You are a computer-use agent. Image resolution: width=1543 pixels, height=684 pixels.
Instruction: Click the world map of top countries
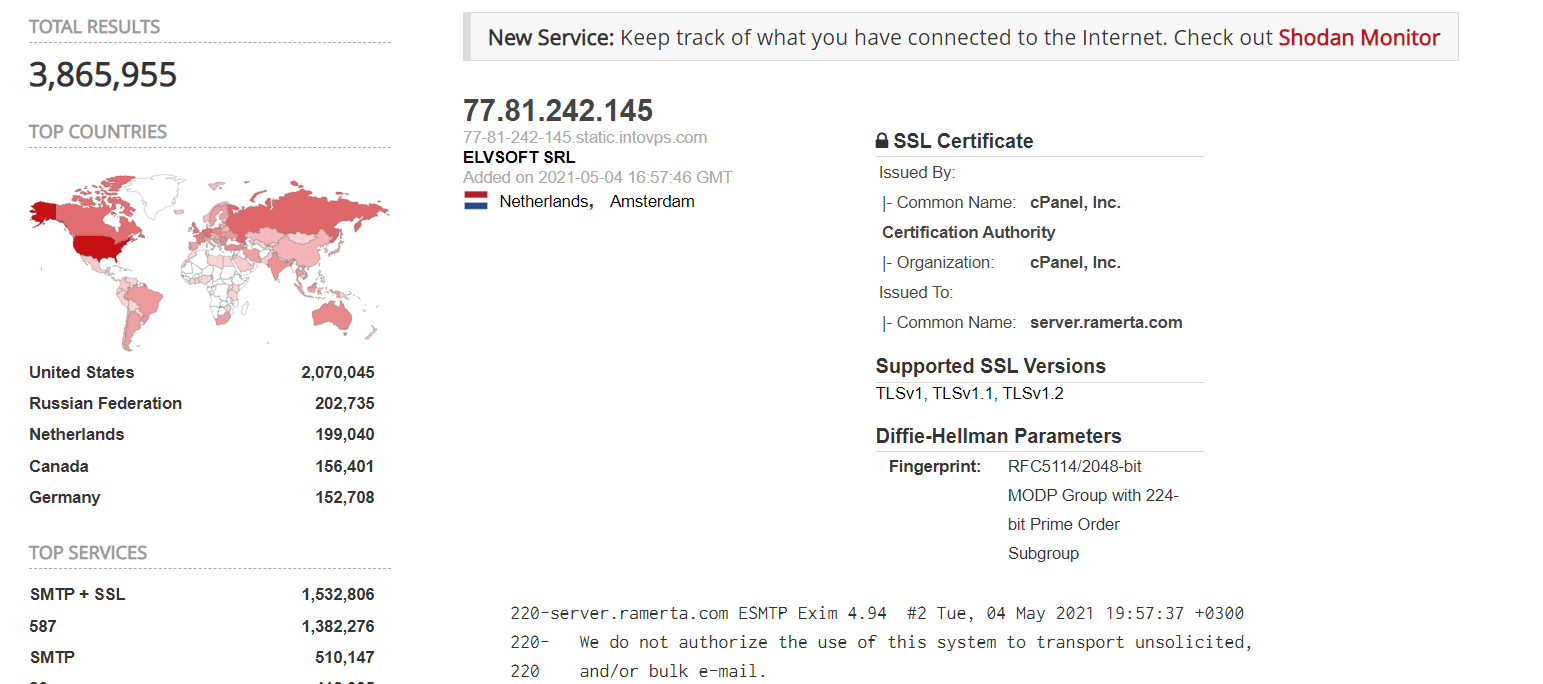[x=210, y=263]
